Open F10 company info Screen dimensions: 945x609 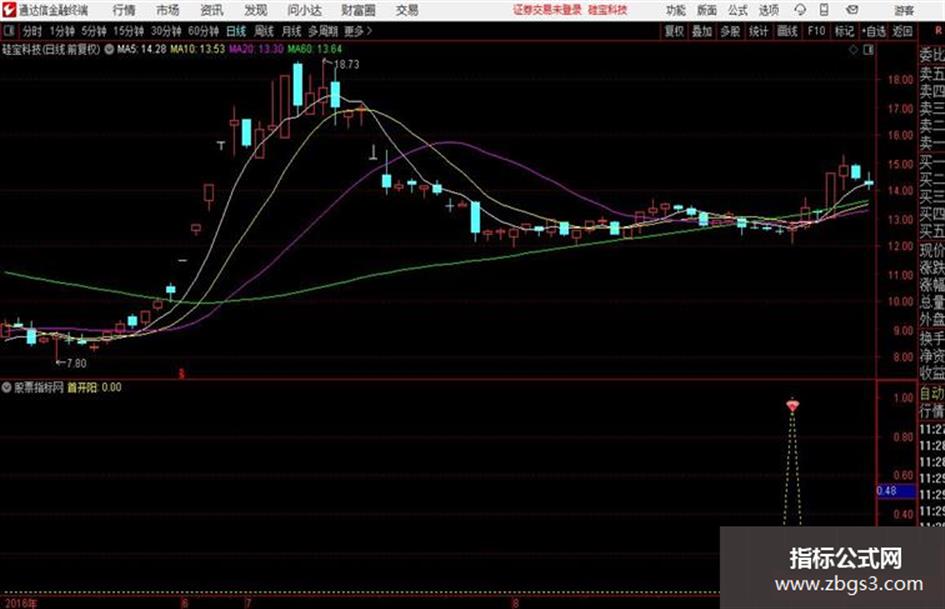click(x=816, y=31)
